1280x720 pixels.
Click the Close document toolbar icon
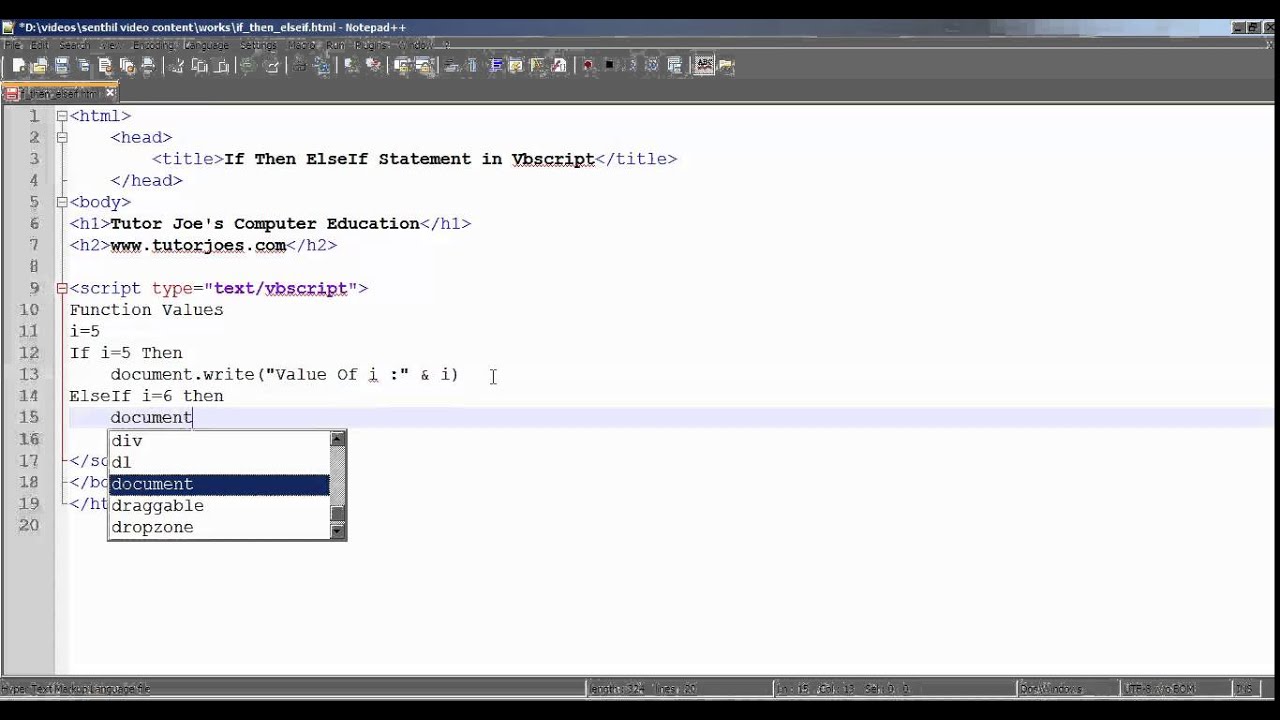pos(106,66)
